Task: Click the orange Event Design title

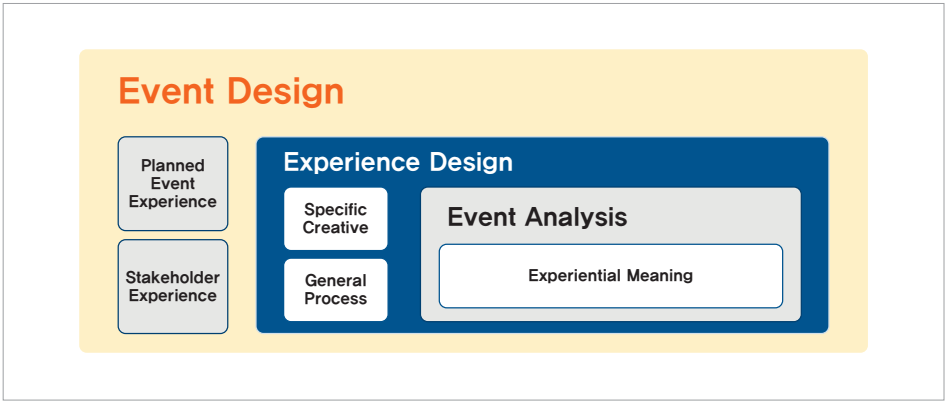Action: click(231, 91)
